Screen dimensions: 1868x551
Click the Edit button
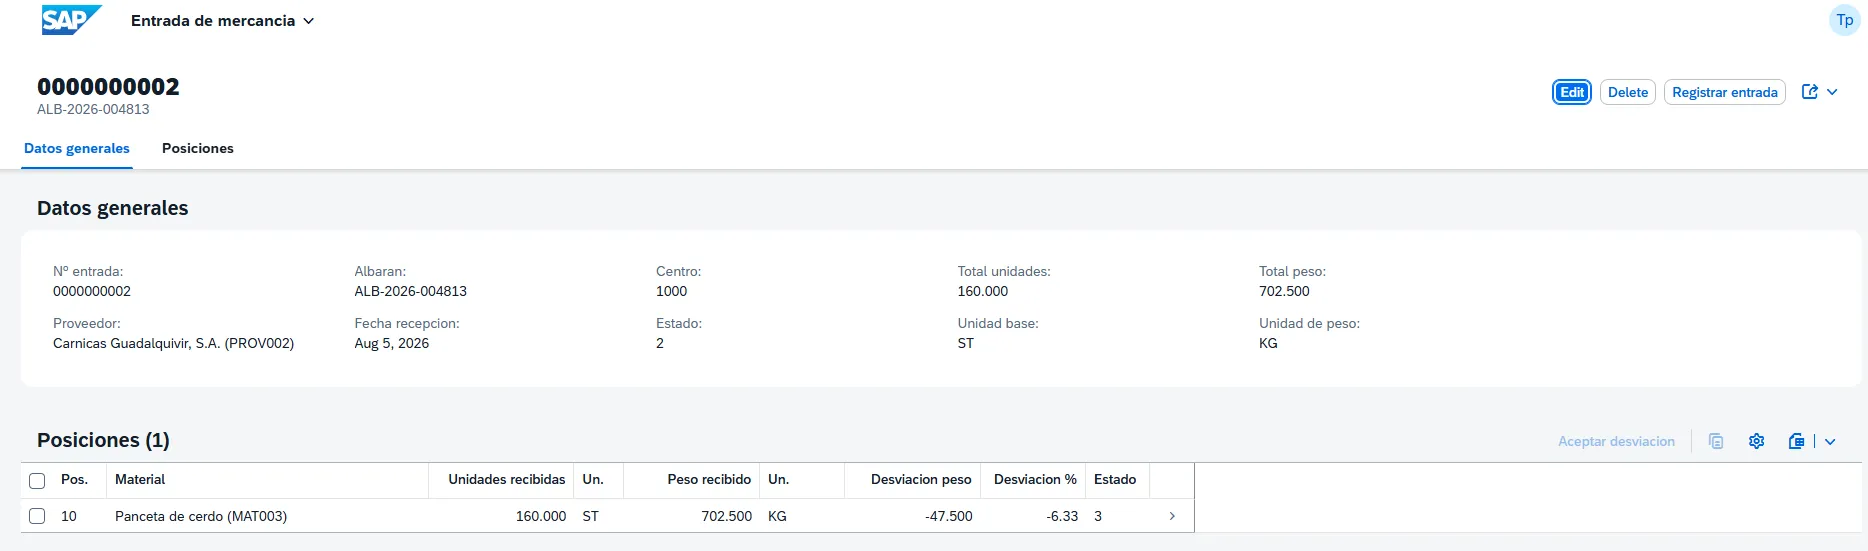(x=1572, y=92)
